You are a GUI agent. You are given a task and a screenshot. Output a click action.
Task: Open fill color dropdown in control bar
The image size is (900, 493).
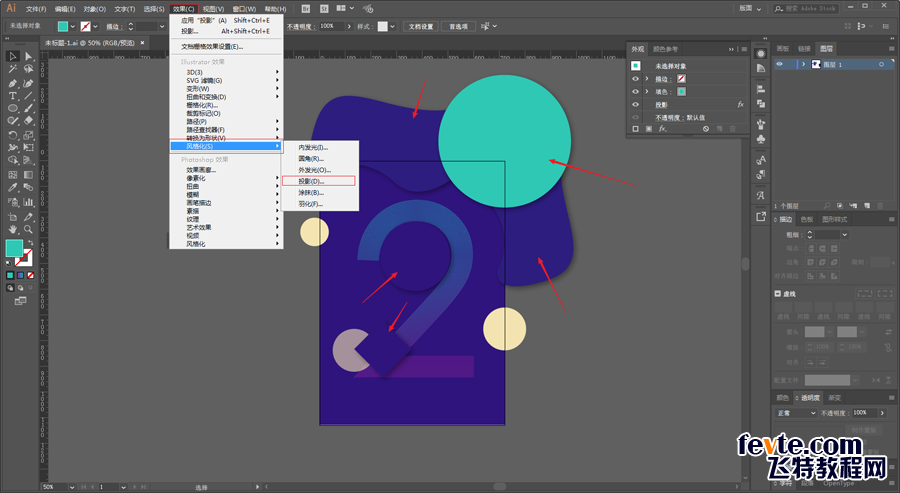pyautogui.click(x=73, y=26)
